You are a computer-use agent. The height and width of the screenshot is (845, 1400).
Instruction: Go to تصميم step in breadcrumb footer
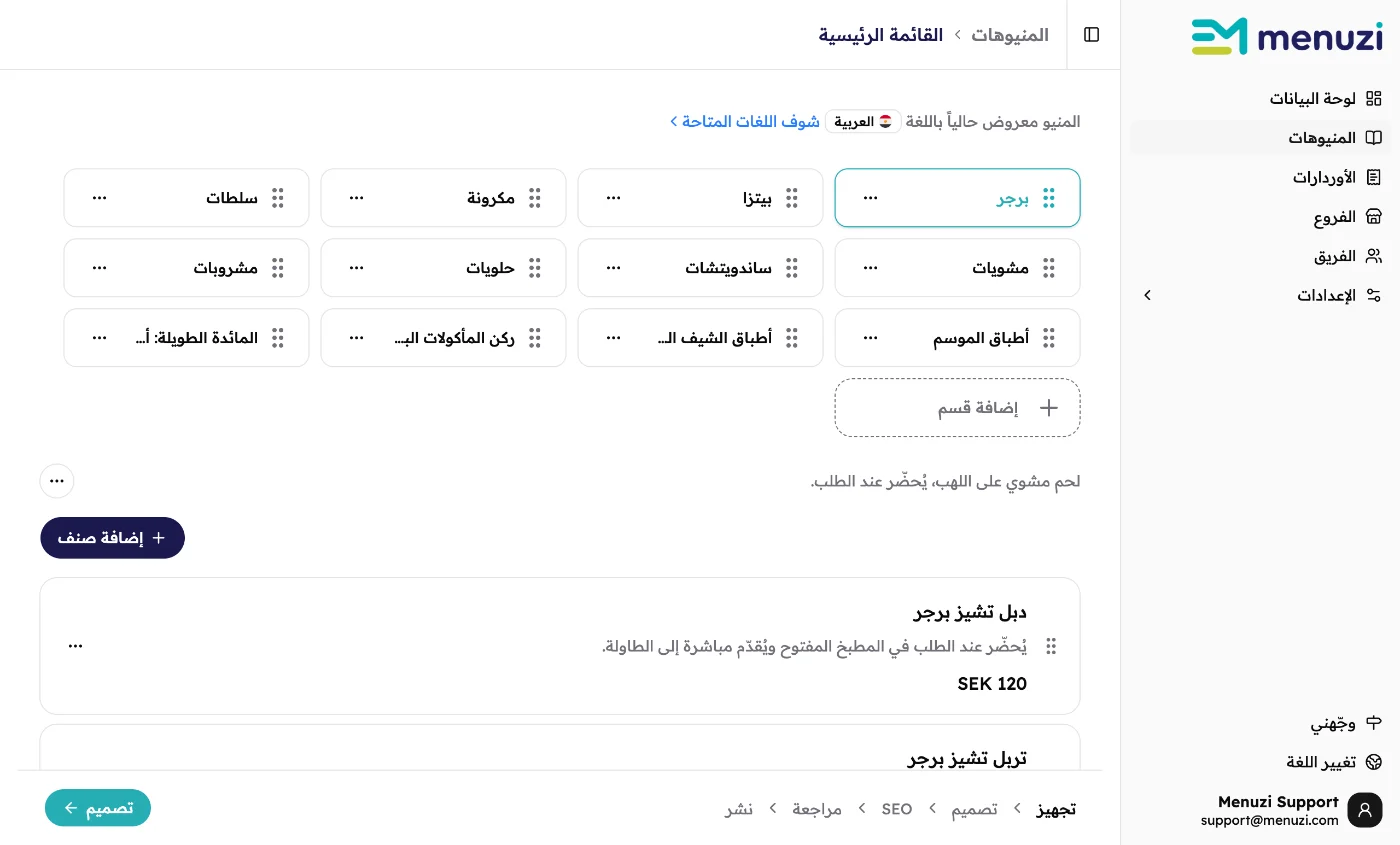point(974,809)
